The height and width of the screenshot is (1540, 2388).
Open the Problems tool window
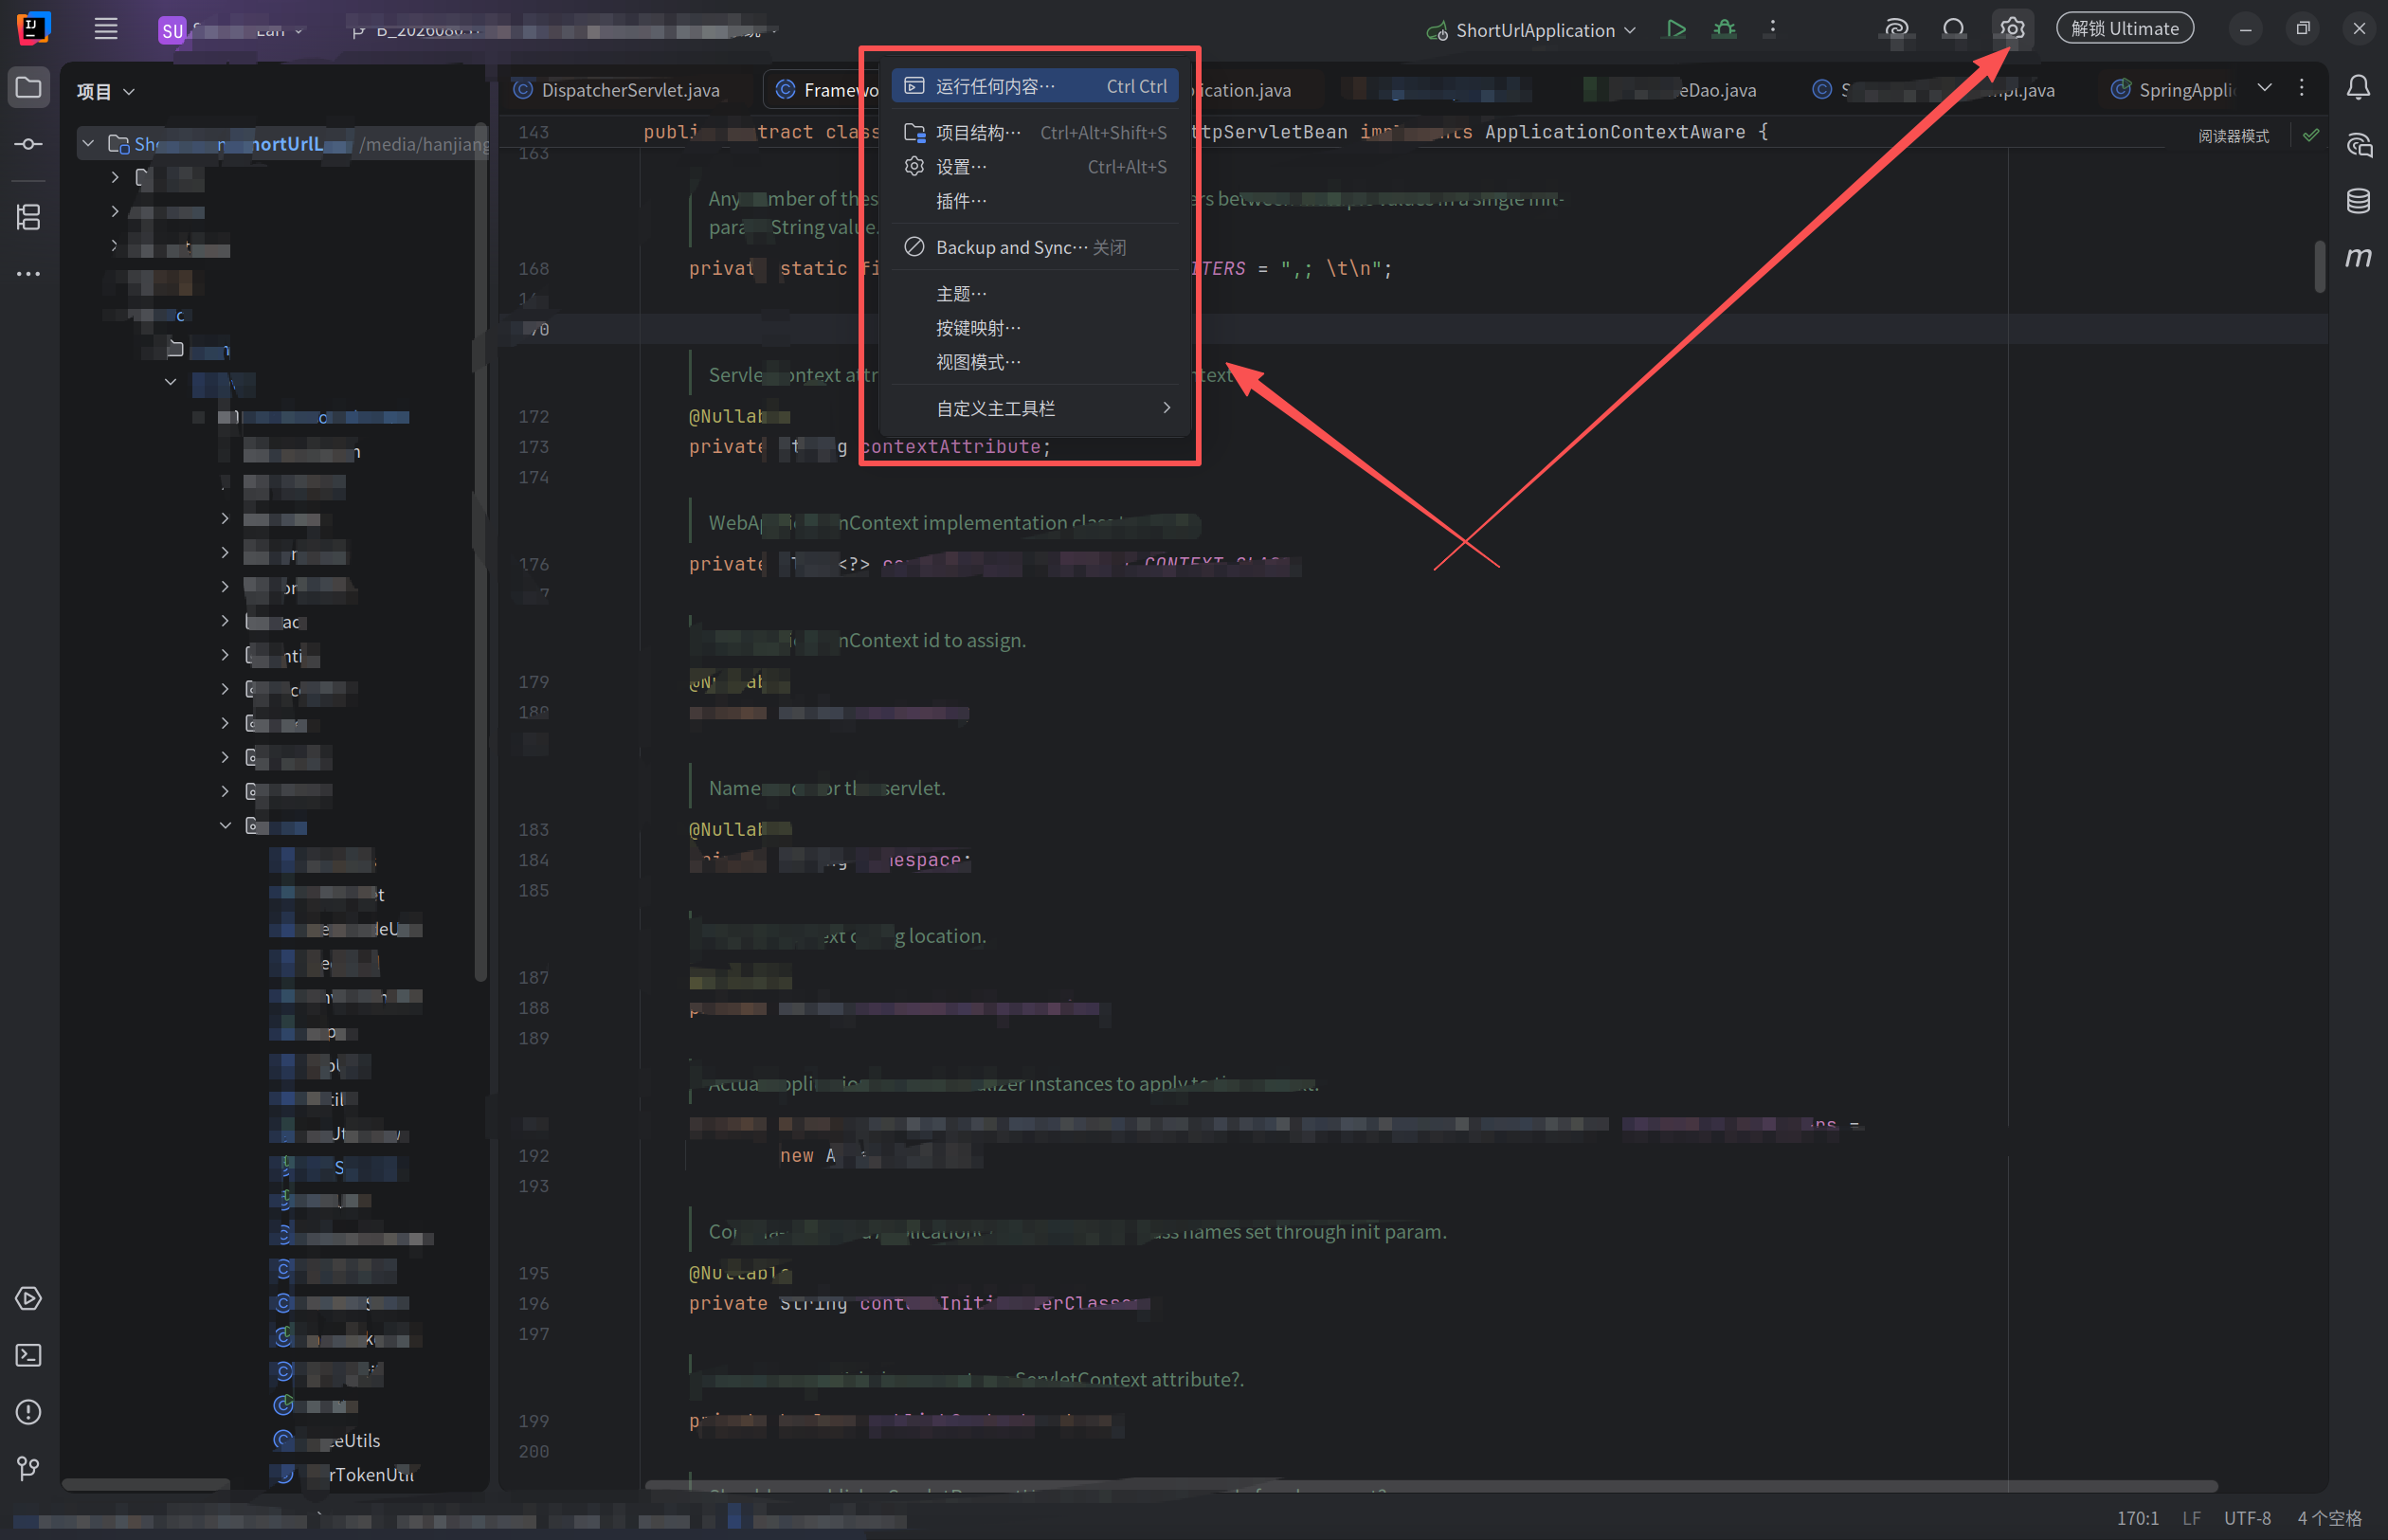29,1412
